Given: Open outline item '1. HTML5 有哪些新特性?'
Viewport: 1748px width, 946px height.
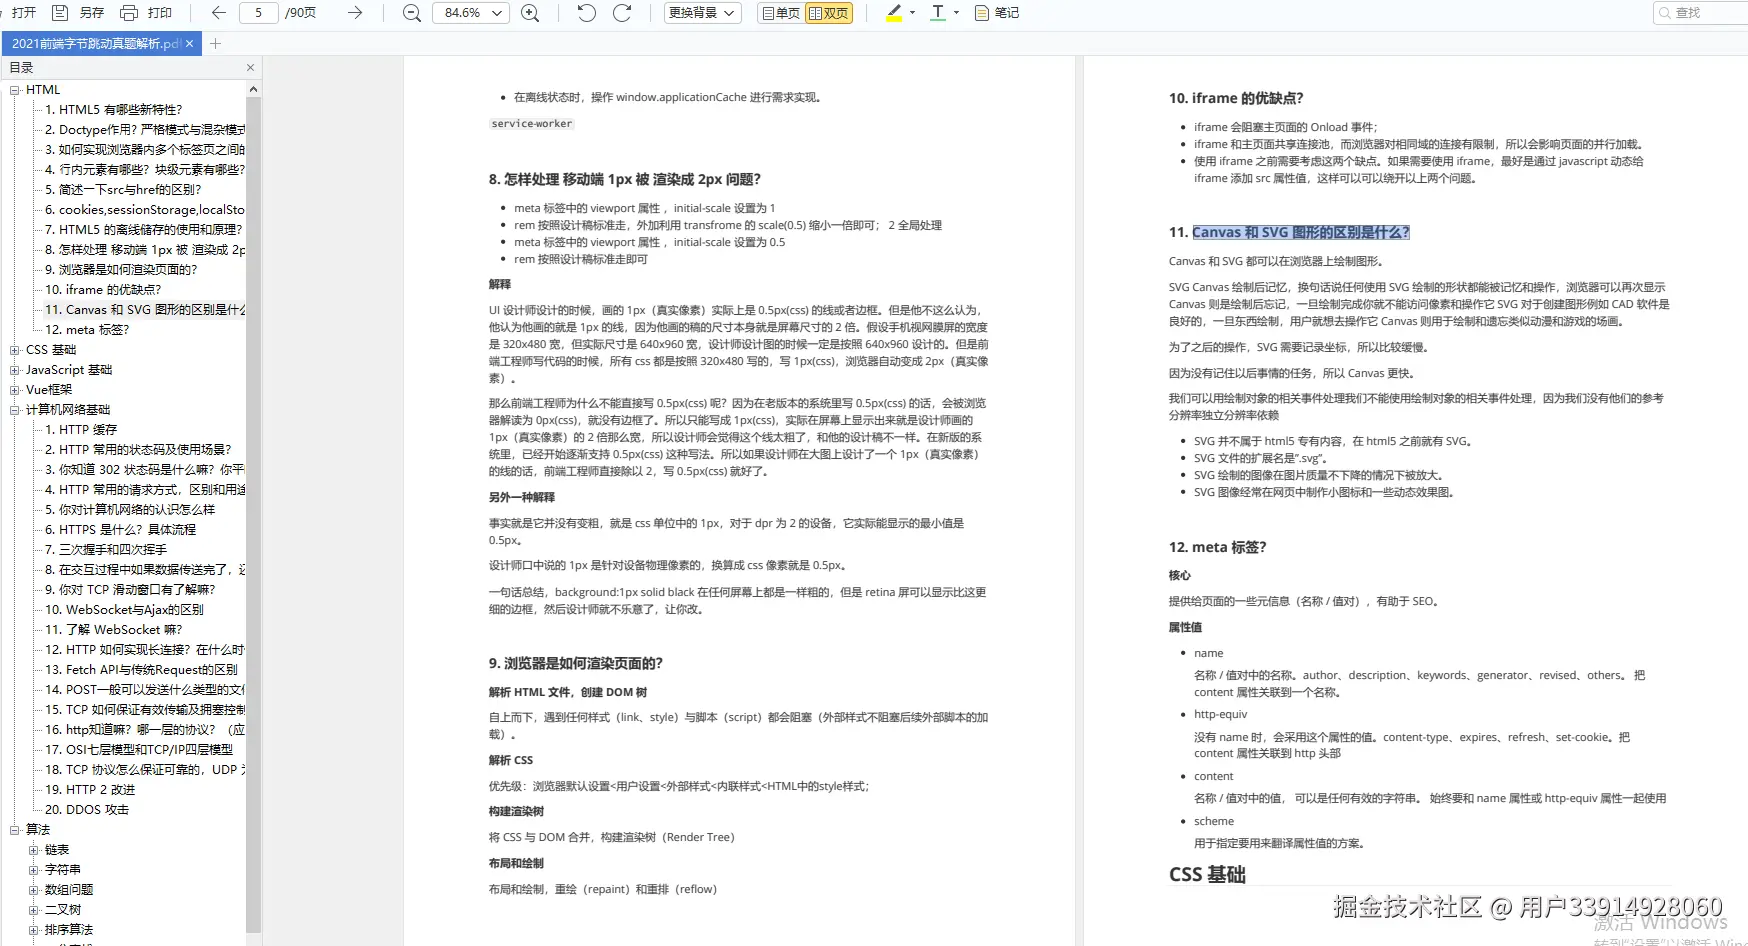Looking at the screenshot, I should (x=114, y=110).
